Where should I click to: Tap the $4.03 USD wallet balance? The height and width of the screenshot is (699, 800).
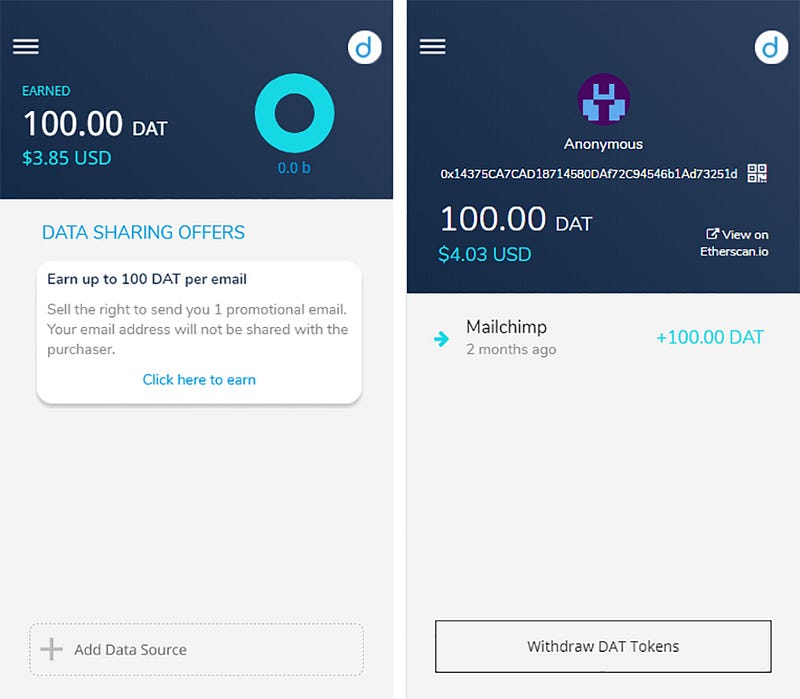coord(485,254)
